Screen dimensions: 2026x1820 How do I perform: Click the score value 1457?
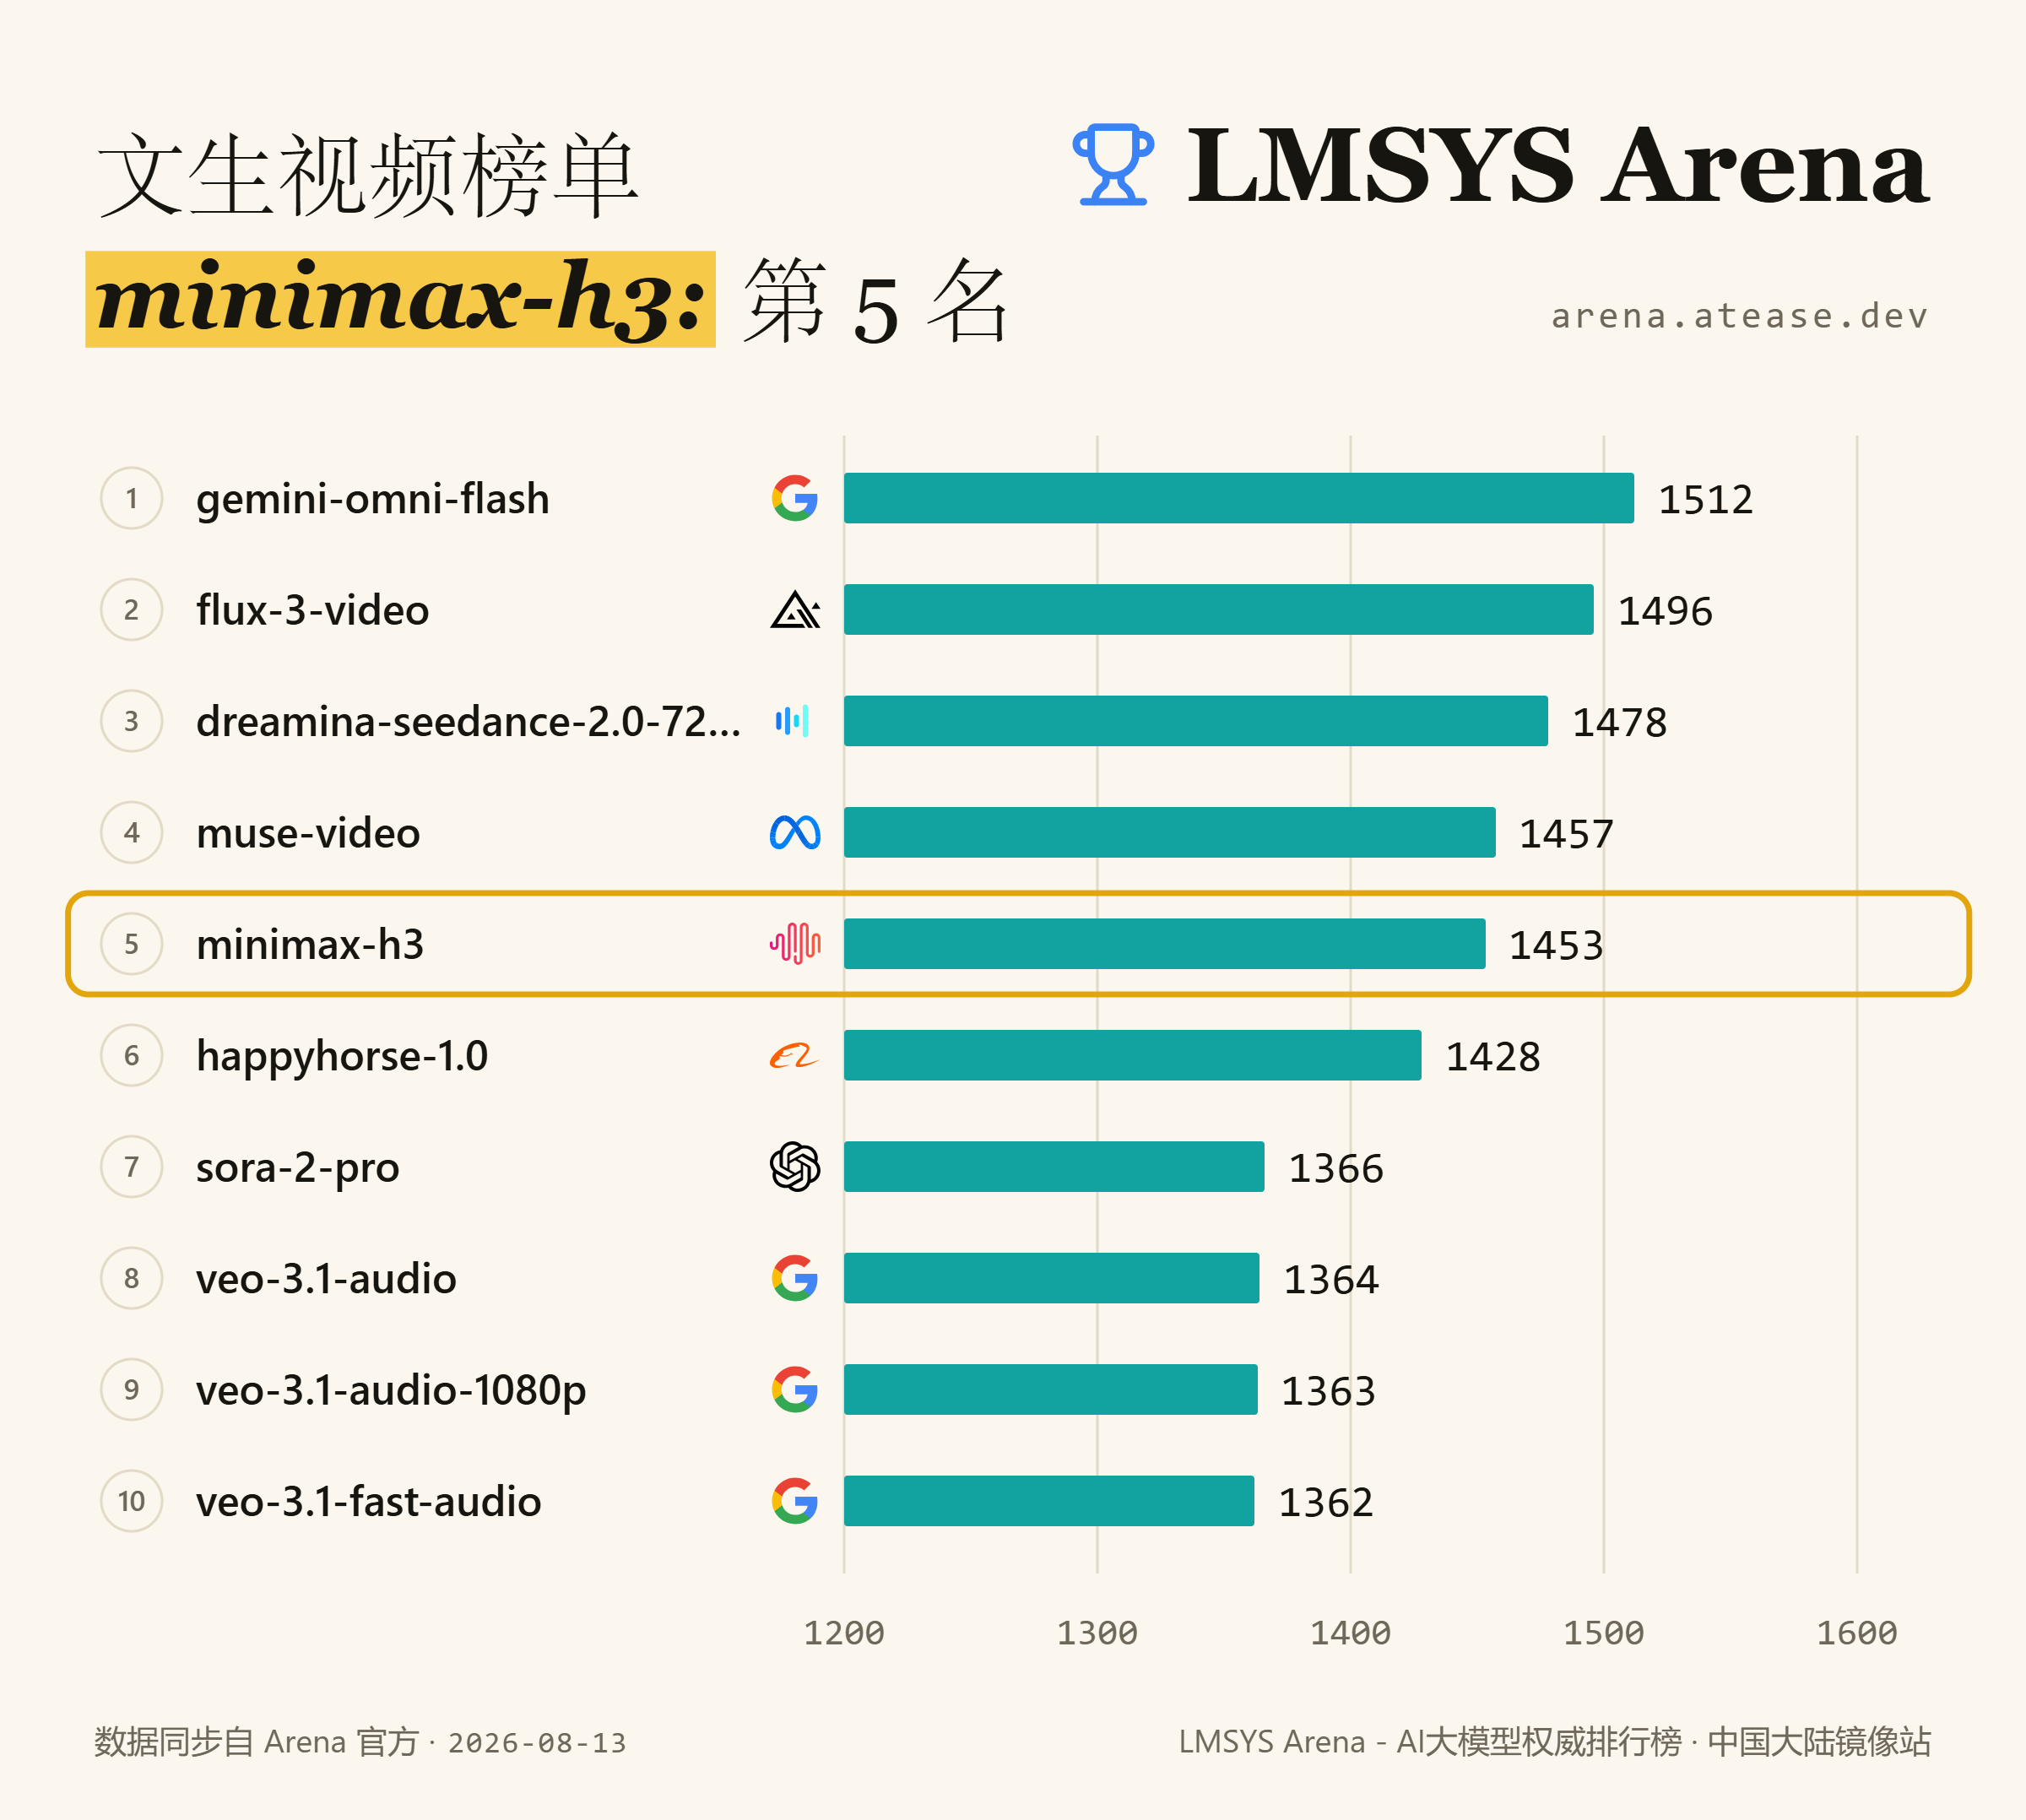(x=1567, y=834)
